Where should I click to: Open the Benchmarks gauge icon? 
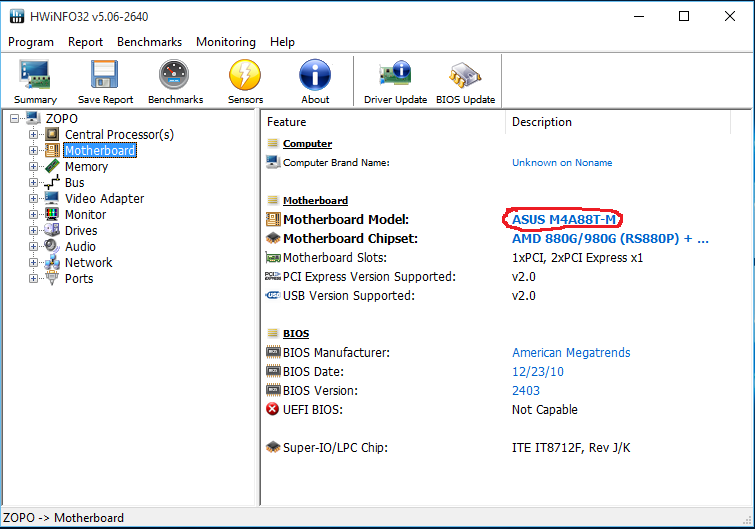(174, 75)
